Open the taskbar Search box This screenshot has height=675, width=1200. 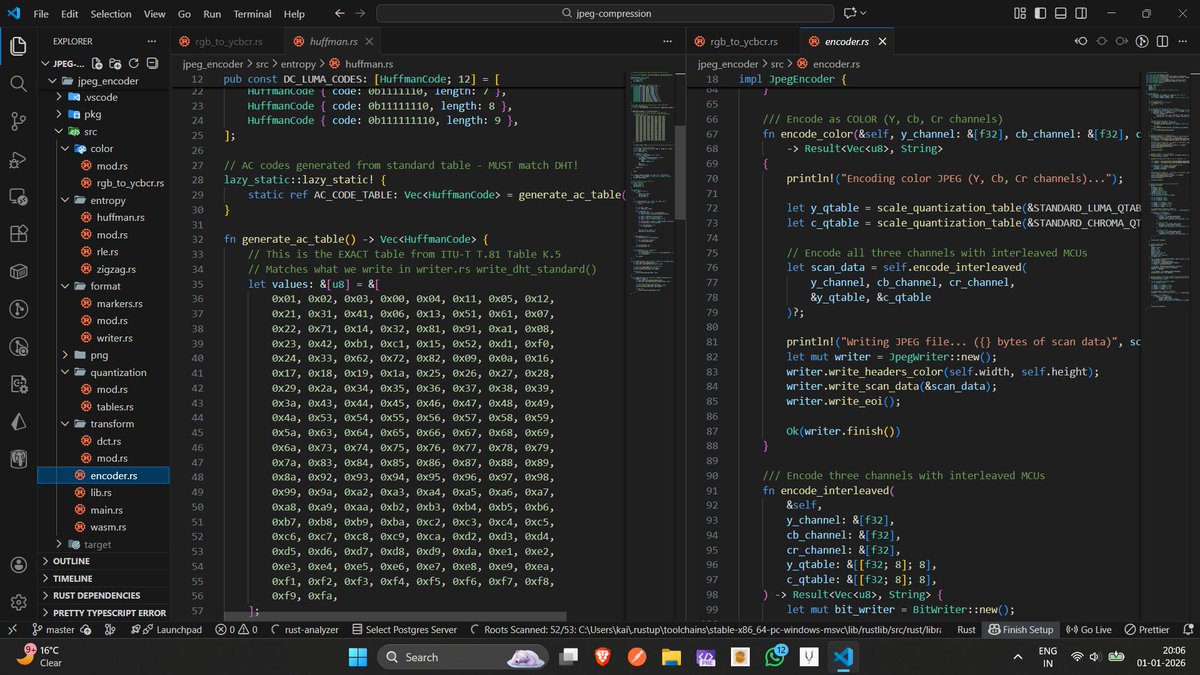click(x=462, y=657)
